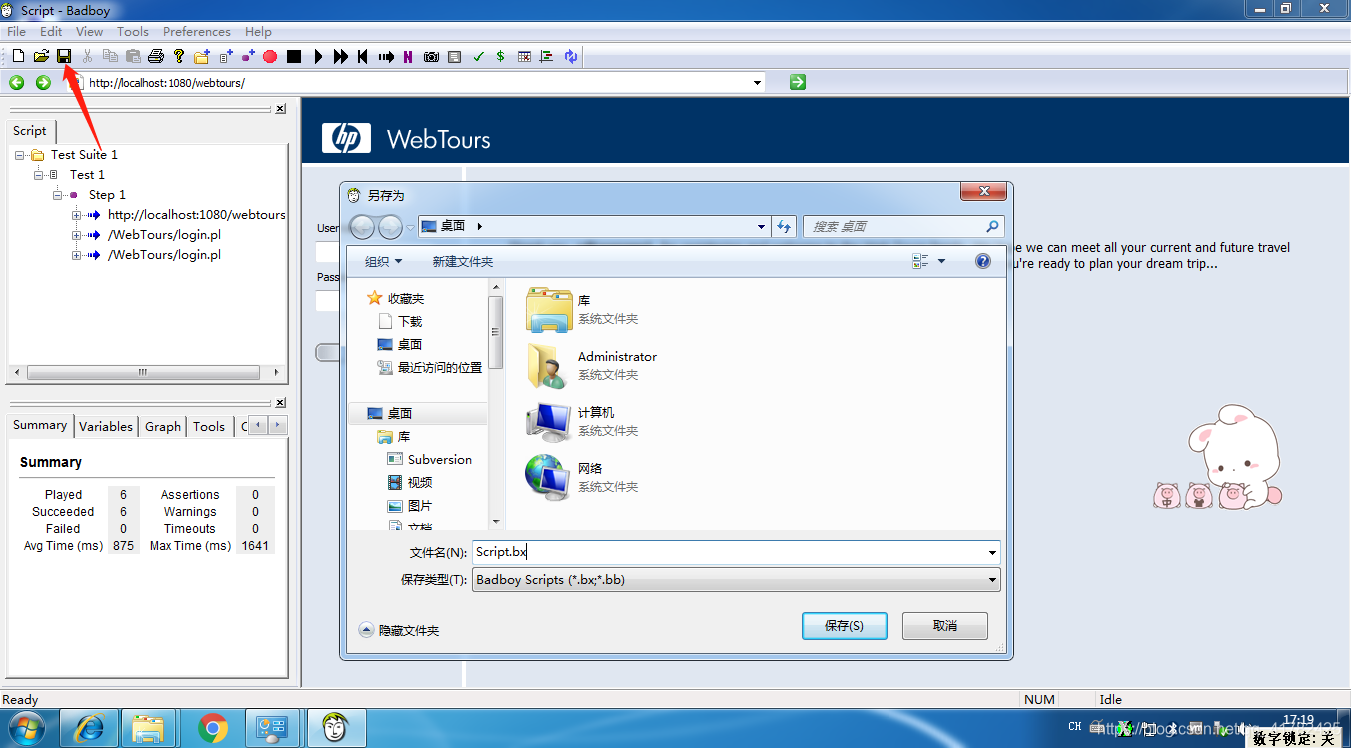The height and width of the screenshot is (748, 1351).
Task: Open the file name history dropdown arrow
Action: pos(992,552)
